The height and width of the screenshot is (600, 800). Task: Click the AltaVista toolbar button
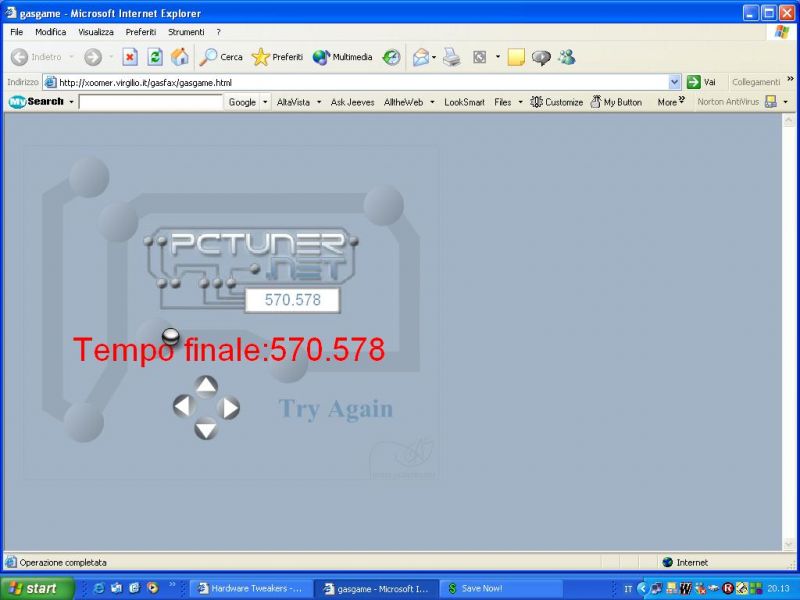[293, 102]
